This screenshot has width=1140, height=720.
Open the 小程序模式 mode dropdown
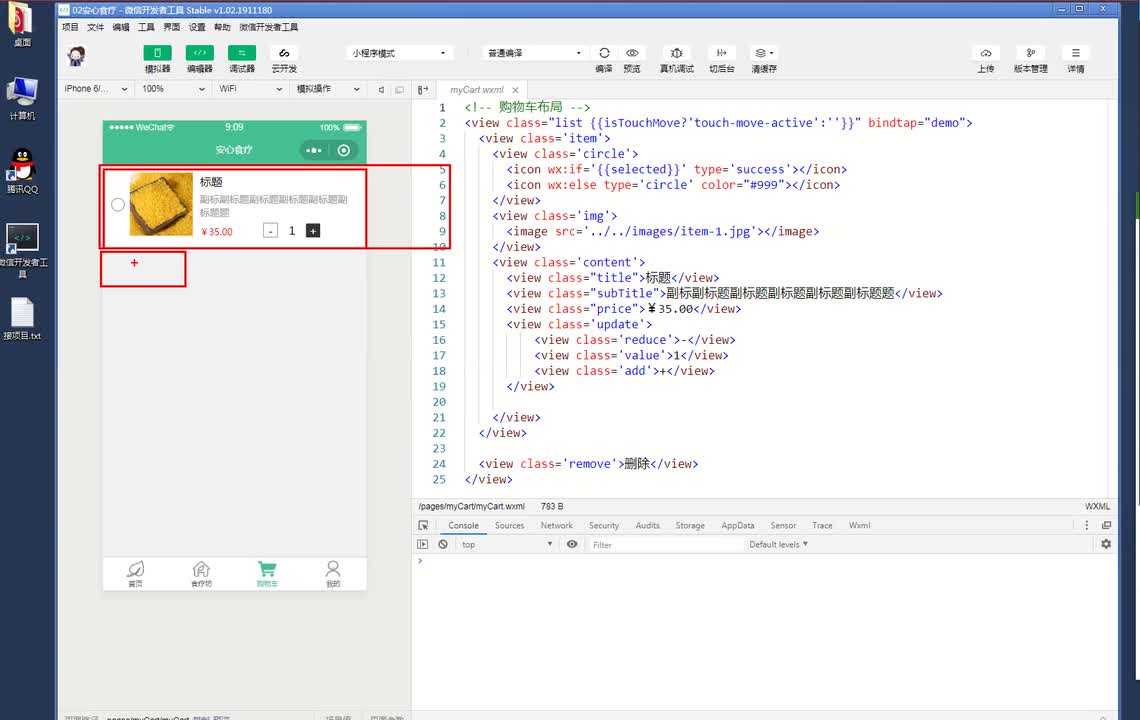click(399, 53)
